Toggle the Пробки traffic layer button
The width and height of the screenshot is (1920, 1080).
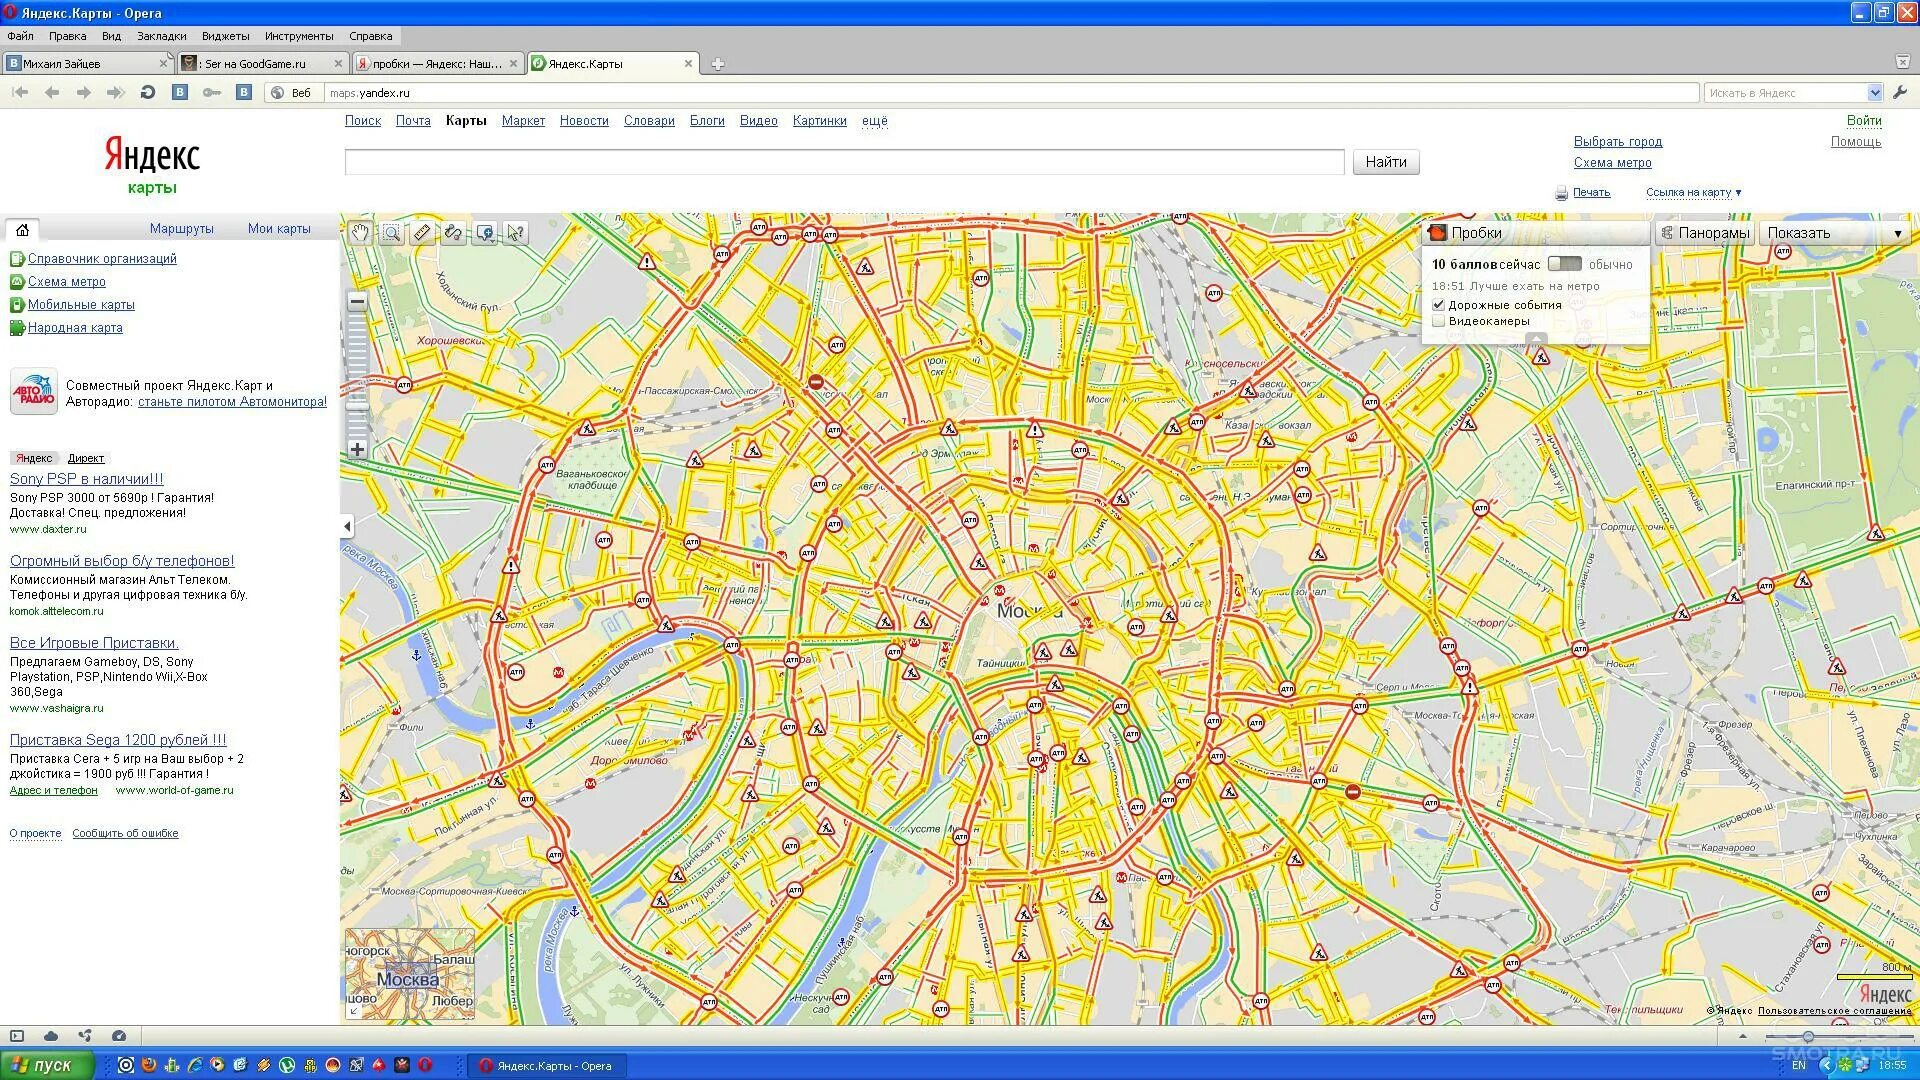pos(1535,233)
